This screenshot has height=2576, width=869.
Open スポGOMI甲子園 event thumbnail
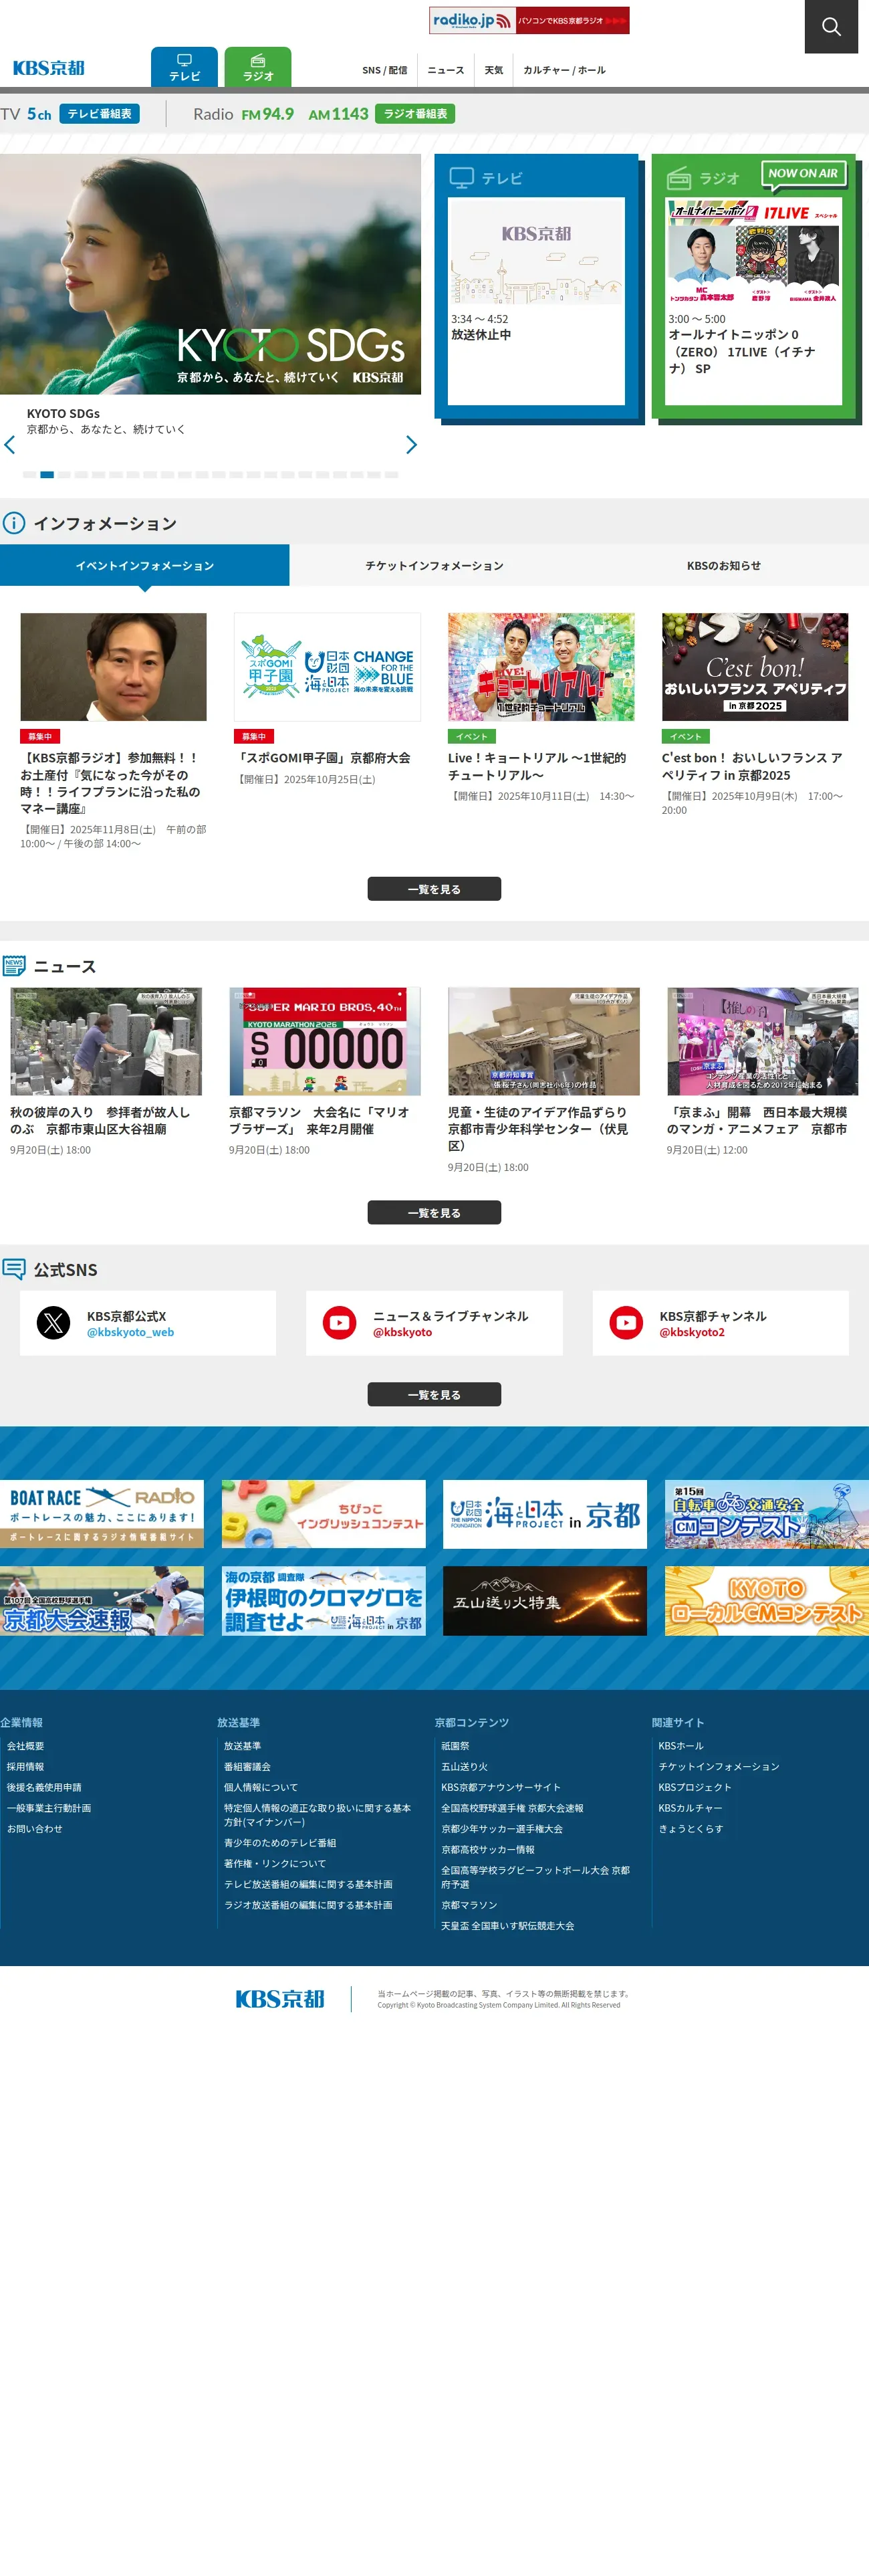327,667
